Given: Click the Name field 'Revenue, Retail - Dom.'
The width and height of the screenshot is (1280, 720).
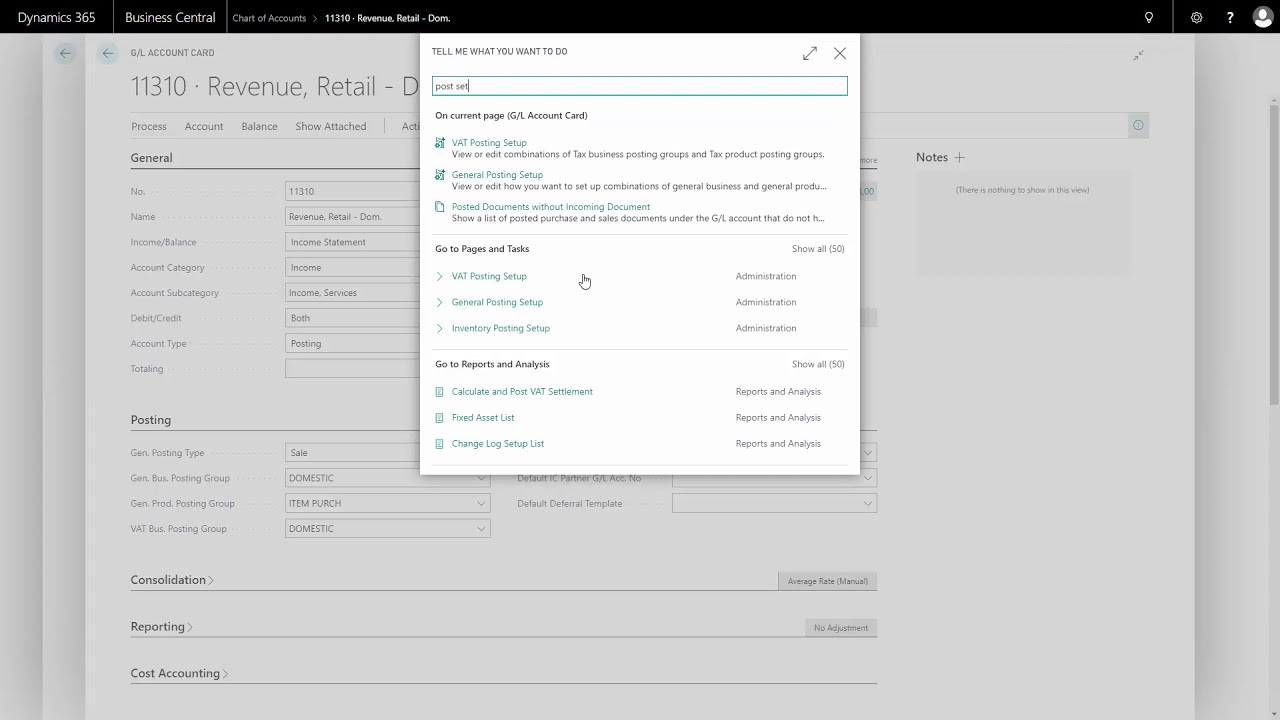Looking at the screenshot, I should 353,217.
